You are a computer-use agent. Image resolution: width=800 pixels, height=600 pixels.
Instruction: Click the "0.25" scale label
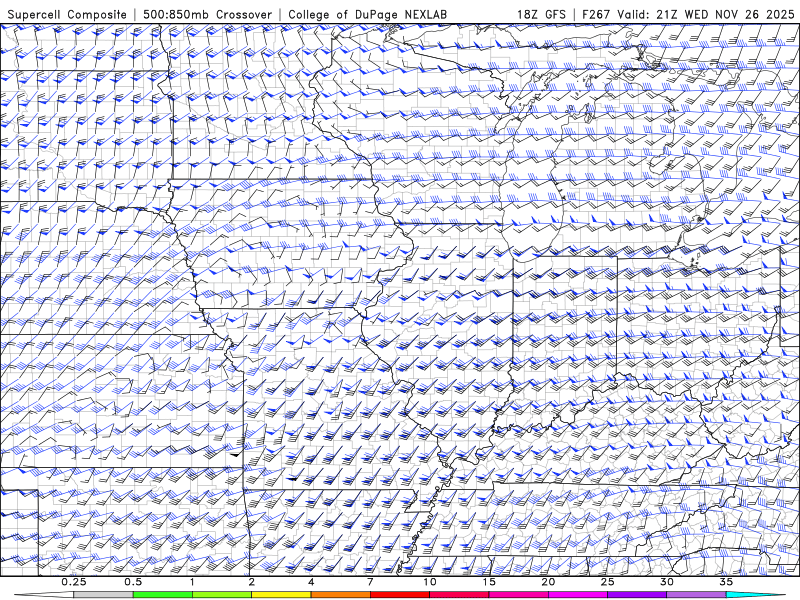click(x=74, y=582)
